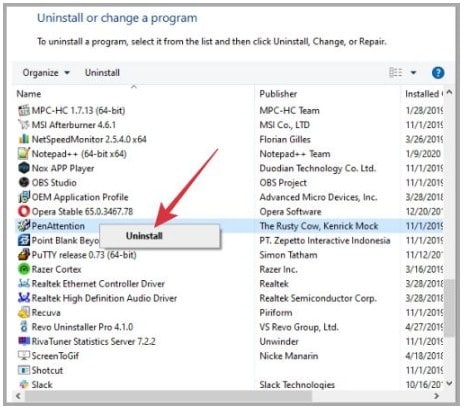The width and height of the screenshot is (464, 409).
Task: Click the change view layout icon
Action: [x=396, y=72]
